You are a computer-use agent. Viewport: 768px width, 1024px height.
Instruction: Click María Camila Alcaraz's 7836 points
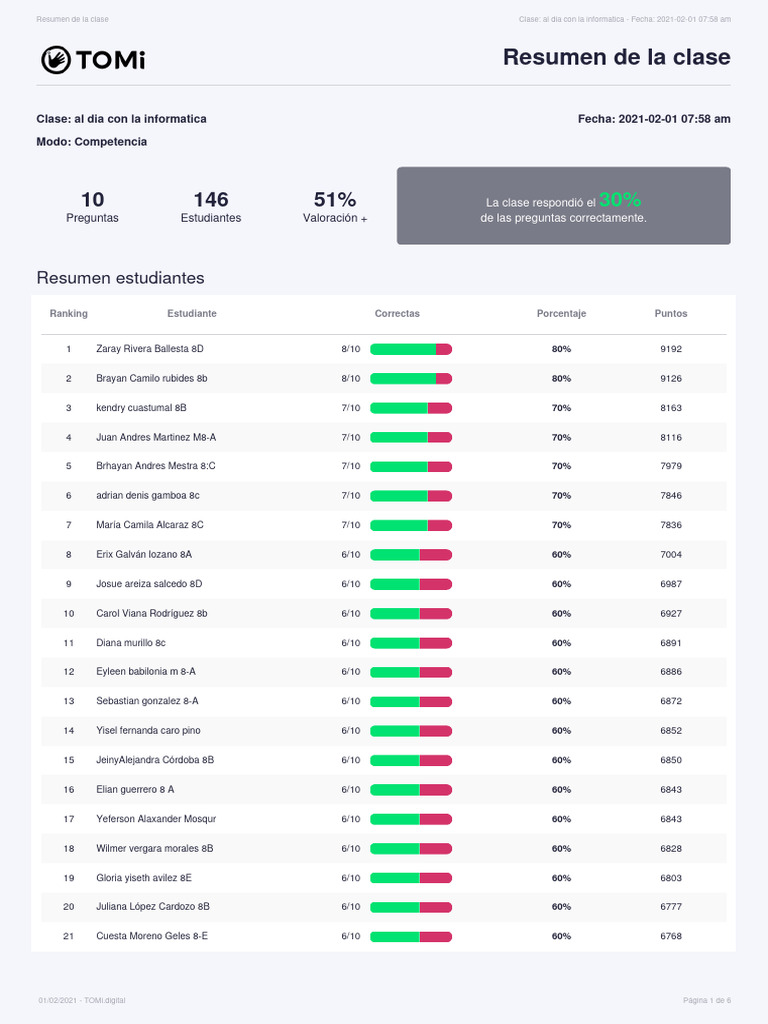671,525
